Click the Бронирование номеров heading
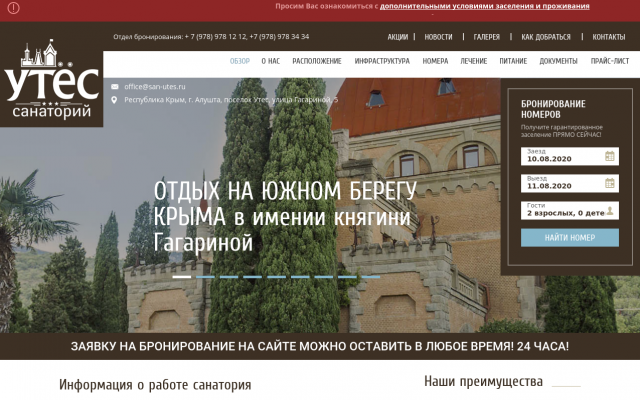 coord(553,109)
